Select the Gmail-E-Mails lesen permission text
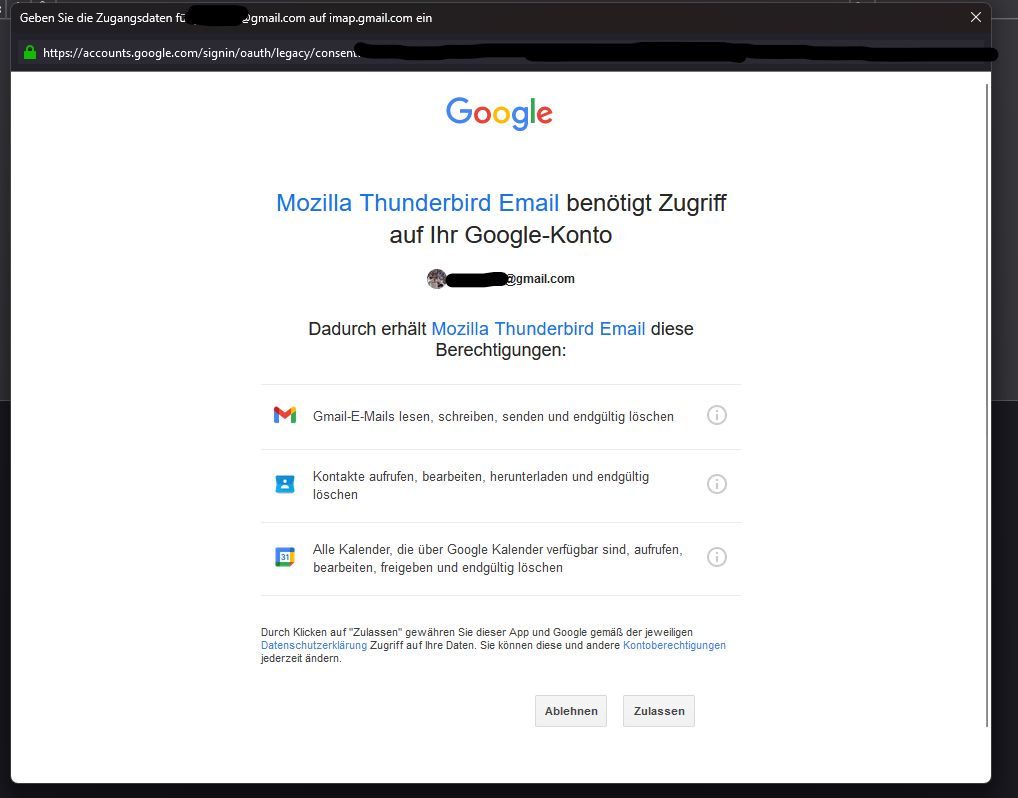 [x=493, y=416]
